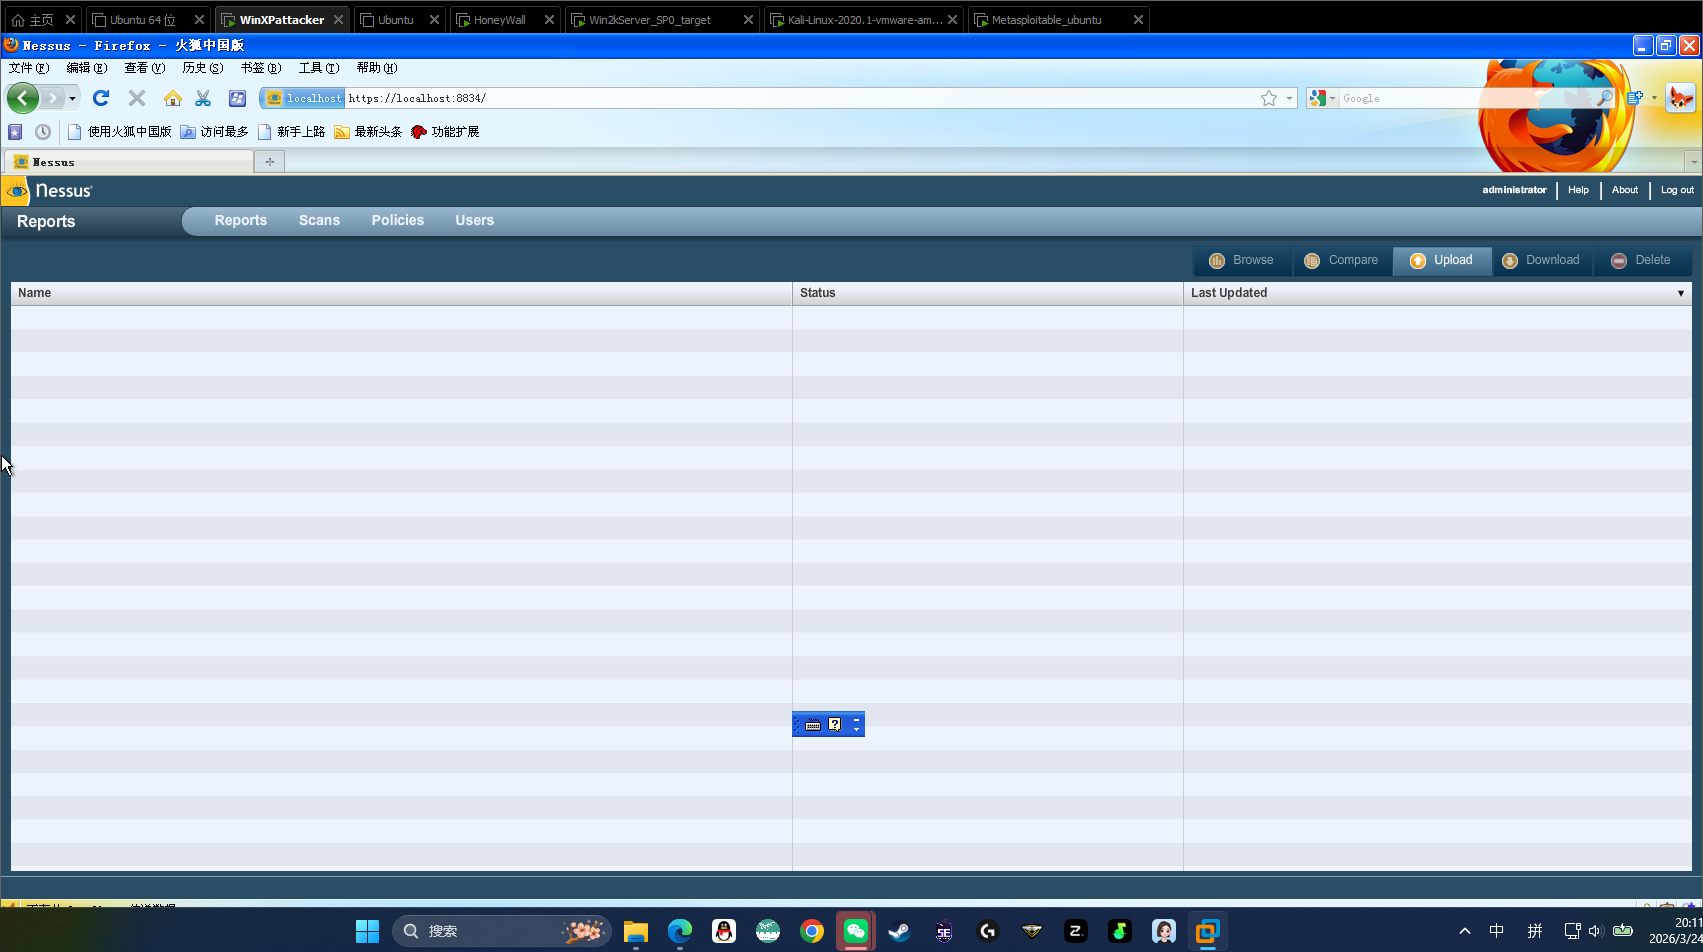Switch to the Policies tab in Nessus
Screen dimensions: 1703x952
[x=398, y=220]
